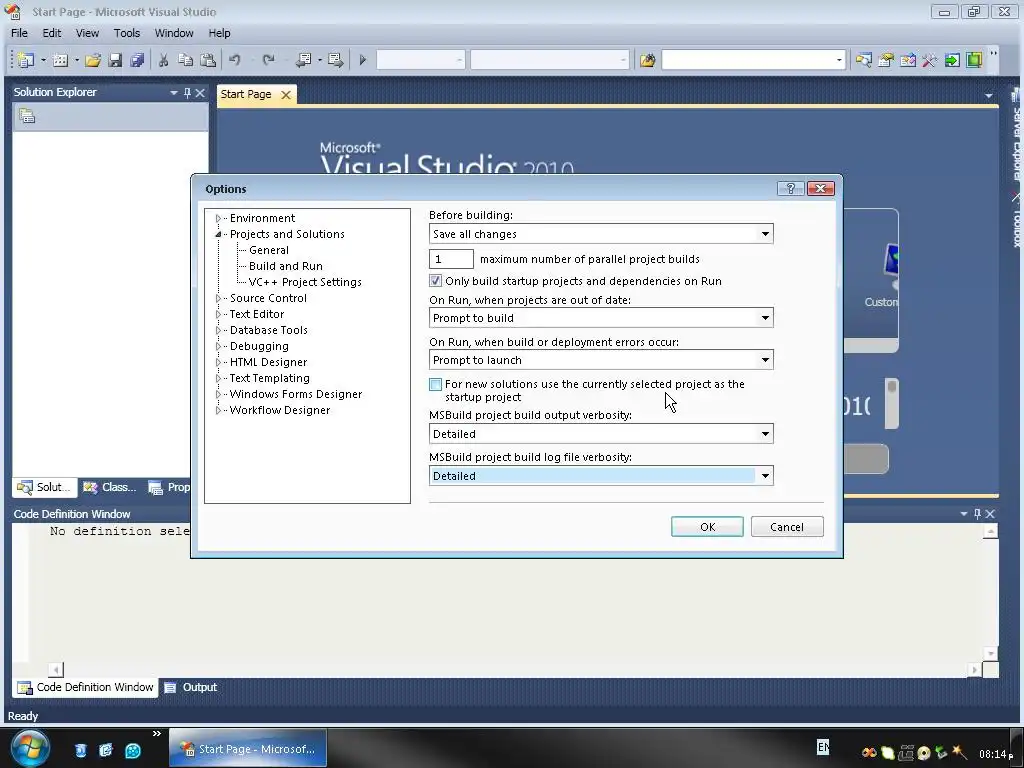Open the View menu
1024x768 pixels.
pos(87,33)
